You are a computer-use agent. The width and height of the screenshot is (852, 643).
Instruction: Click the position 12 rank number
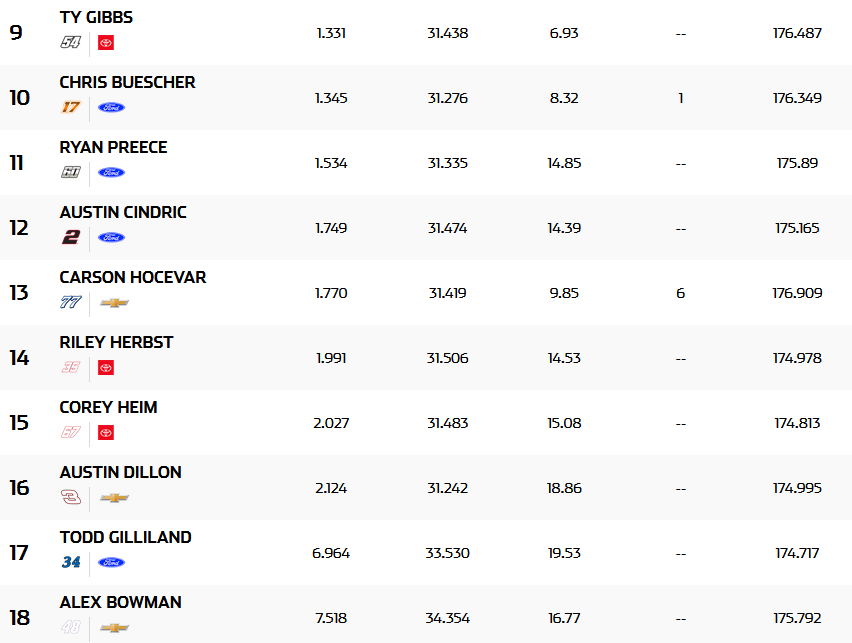(19, 228)
